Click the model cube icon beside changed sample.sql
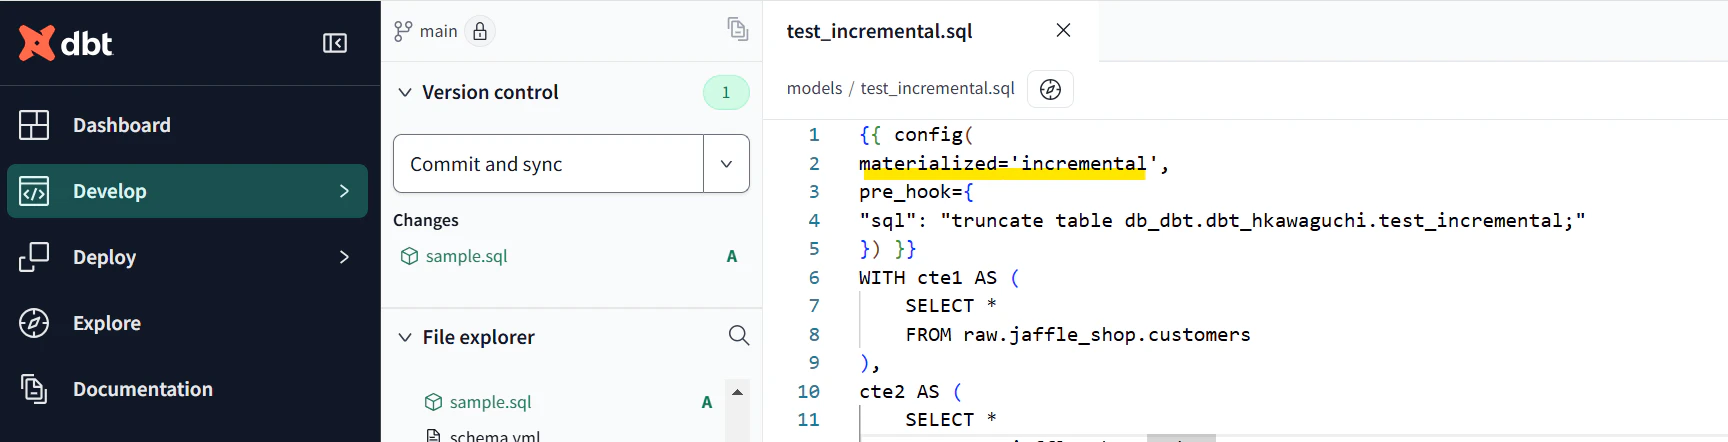Viewport: 1728px width, 442px height. tap(409, 256)
